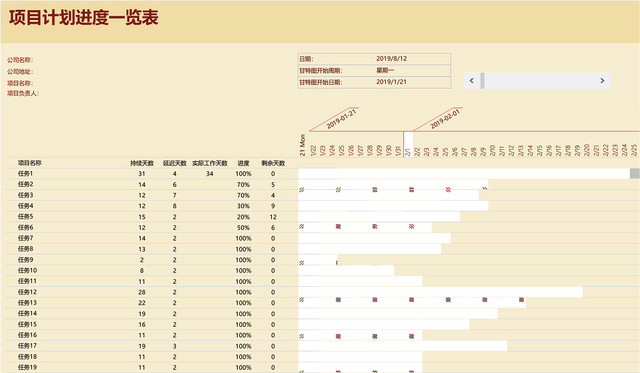Click 任务4 progress value 30%
The width and height of the screenshot is (640, 373).
243,206
